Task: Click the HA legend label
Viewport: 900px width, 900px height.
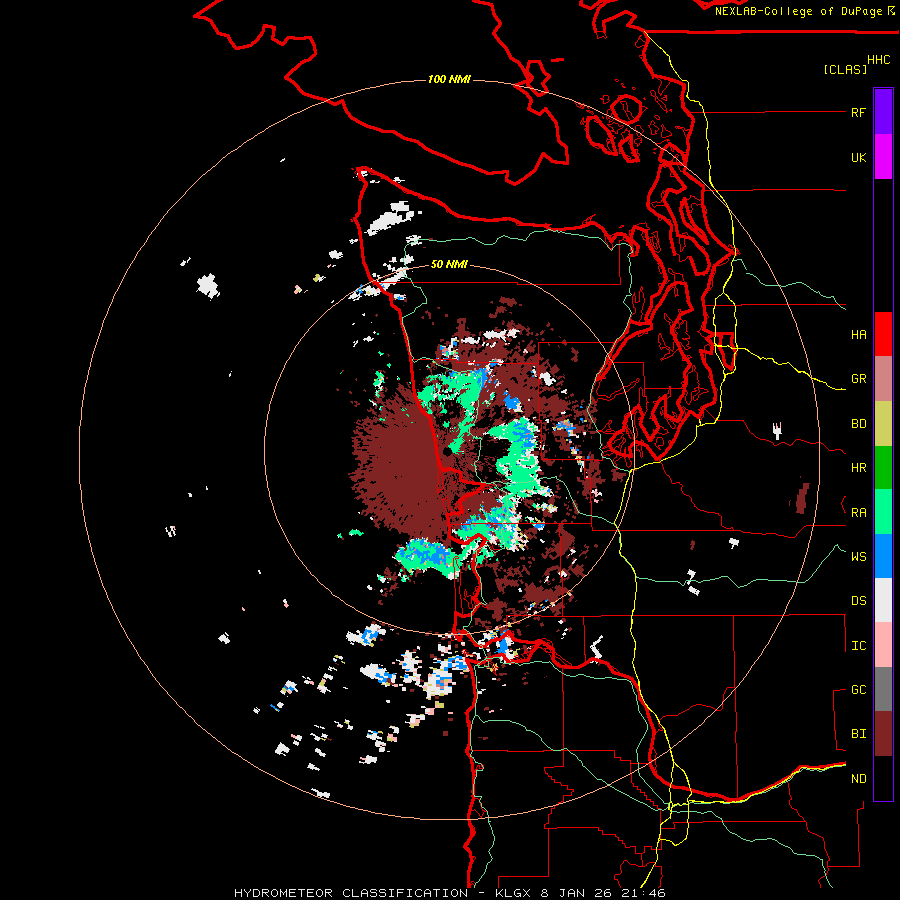Action: [858, 335]
